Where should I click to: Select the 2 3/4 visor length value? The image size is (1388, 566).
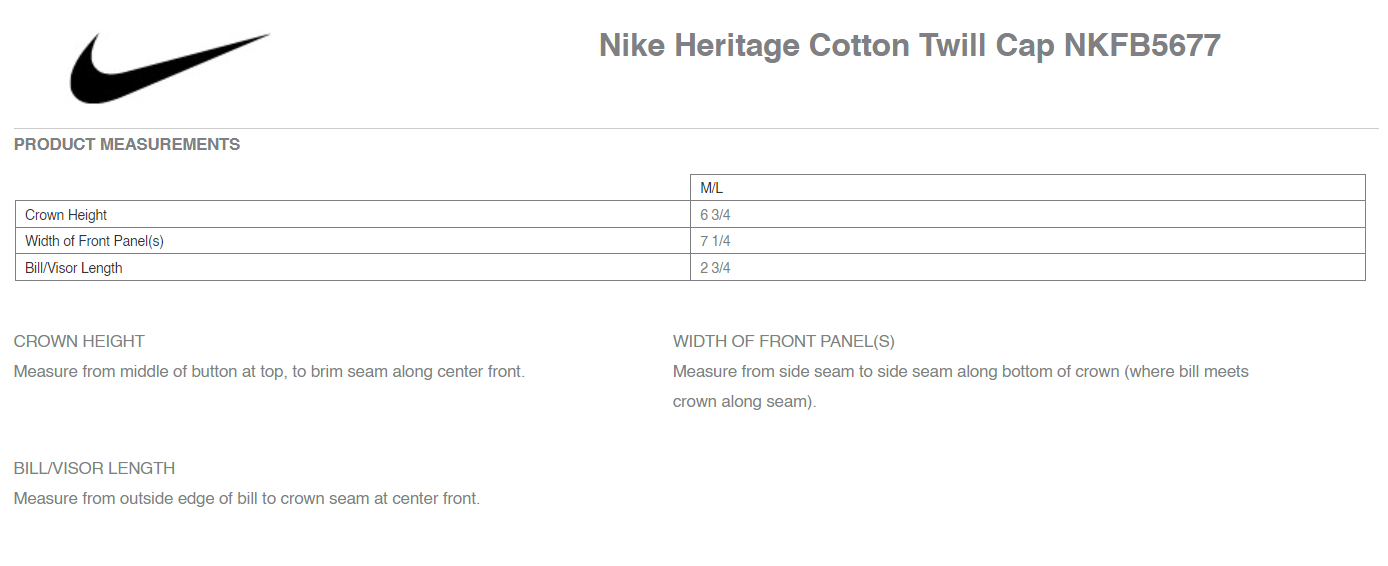[715, 268]
